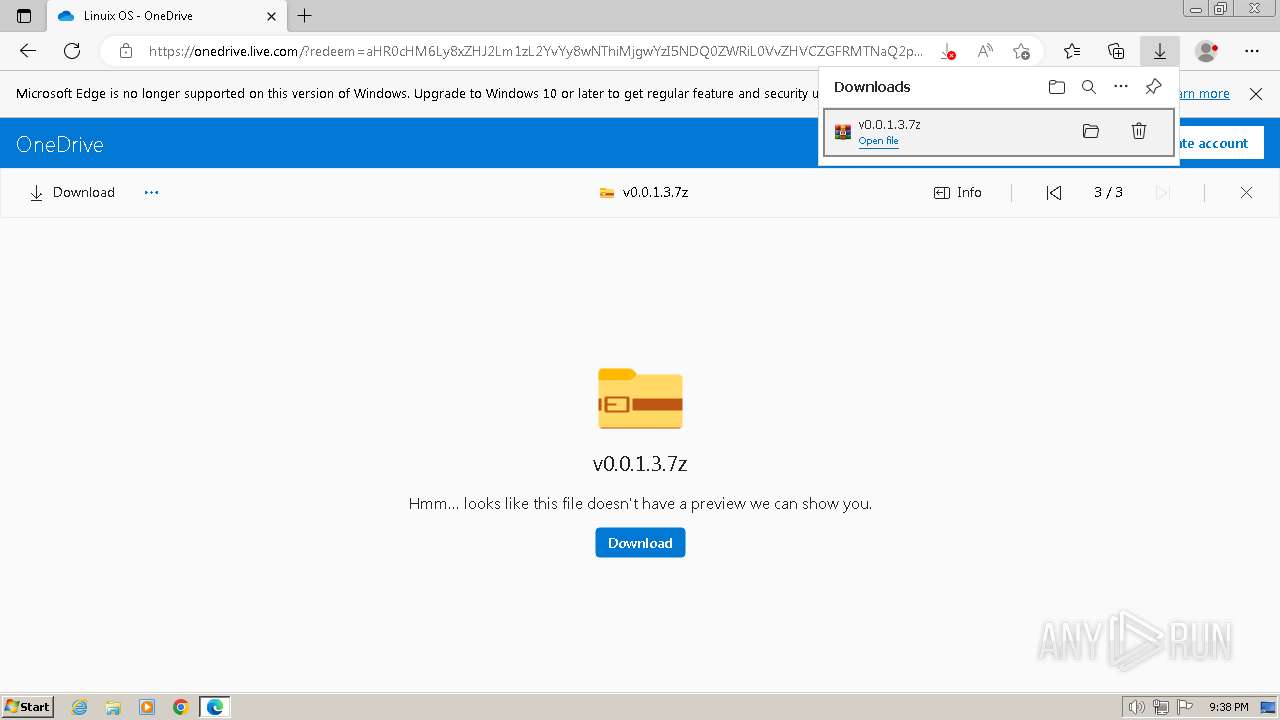Screen dimensions: 1280x720
Task: Click the blue Download button
Action: coord(640,543)
